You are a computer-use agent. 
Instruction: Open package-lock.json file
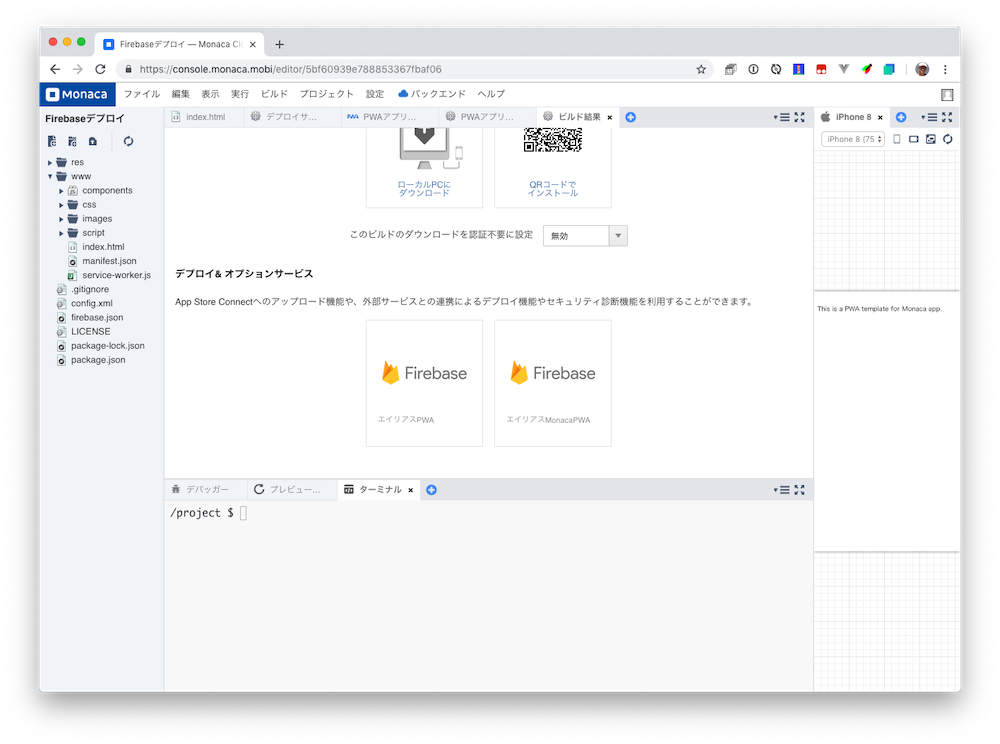(107, 346)
